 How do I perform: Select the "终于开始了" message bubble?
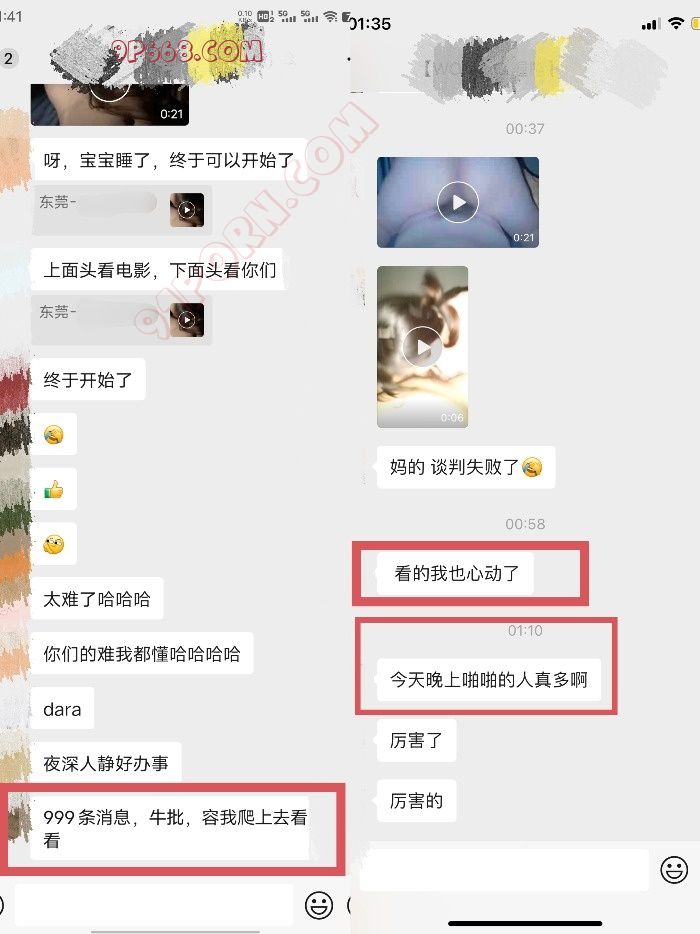point(88,379)
